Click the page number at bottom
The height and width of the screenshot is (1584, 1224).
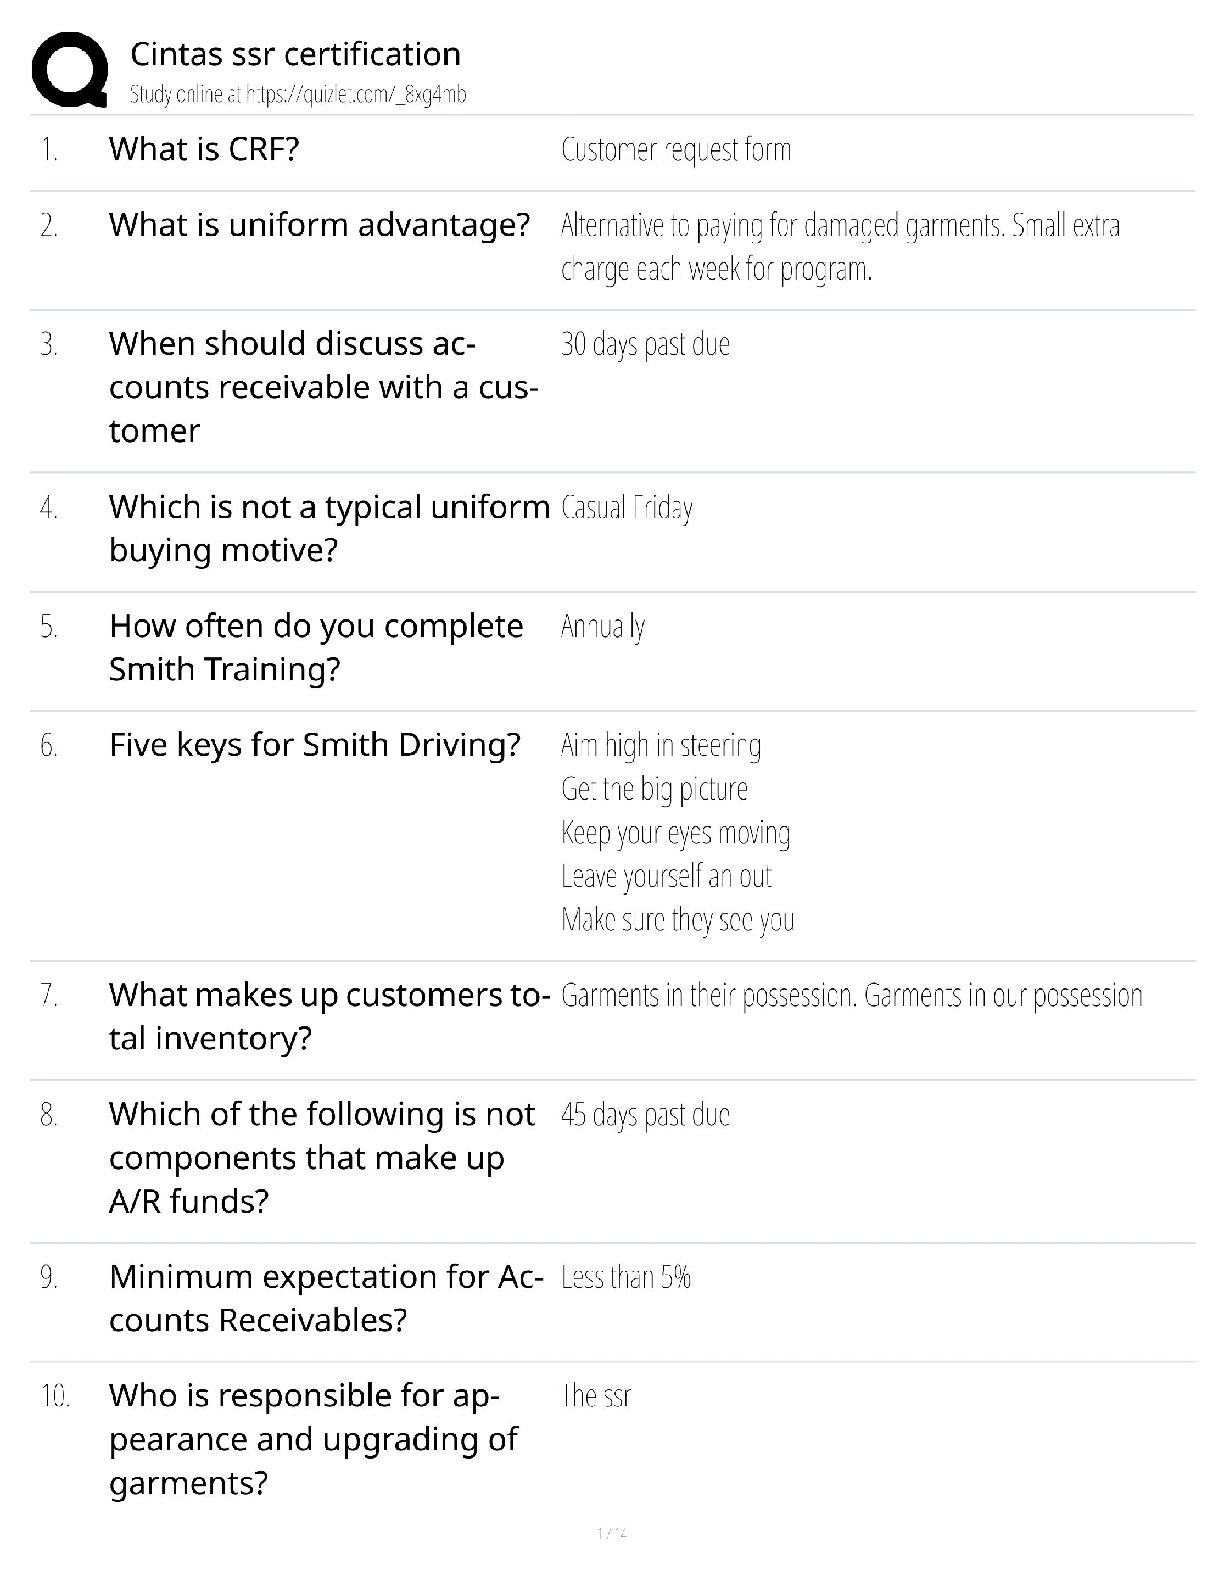tap(611, 1533)
